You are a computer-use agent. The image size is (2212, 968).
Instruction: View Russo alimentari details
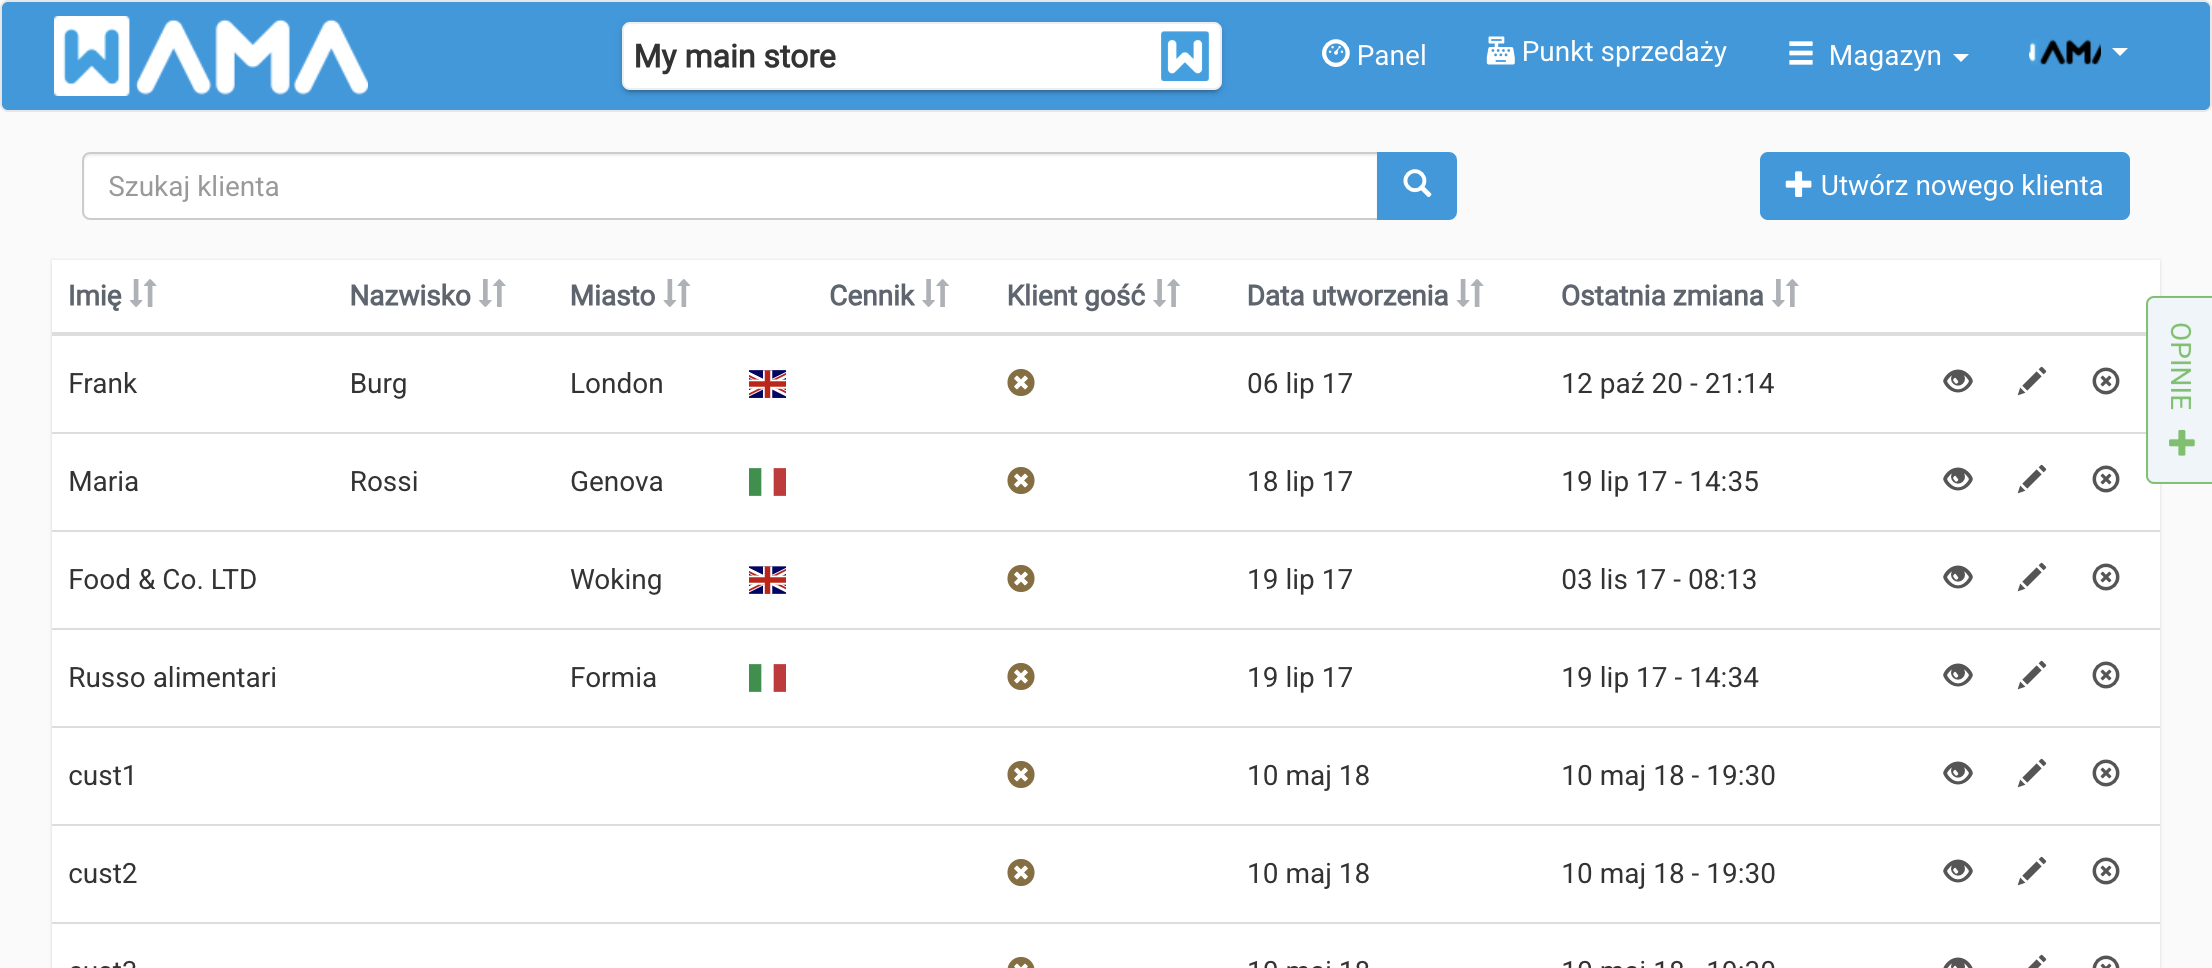[x=1957, y=675]
